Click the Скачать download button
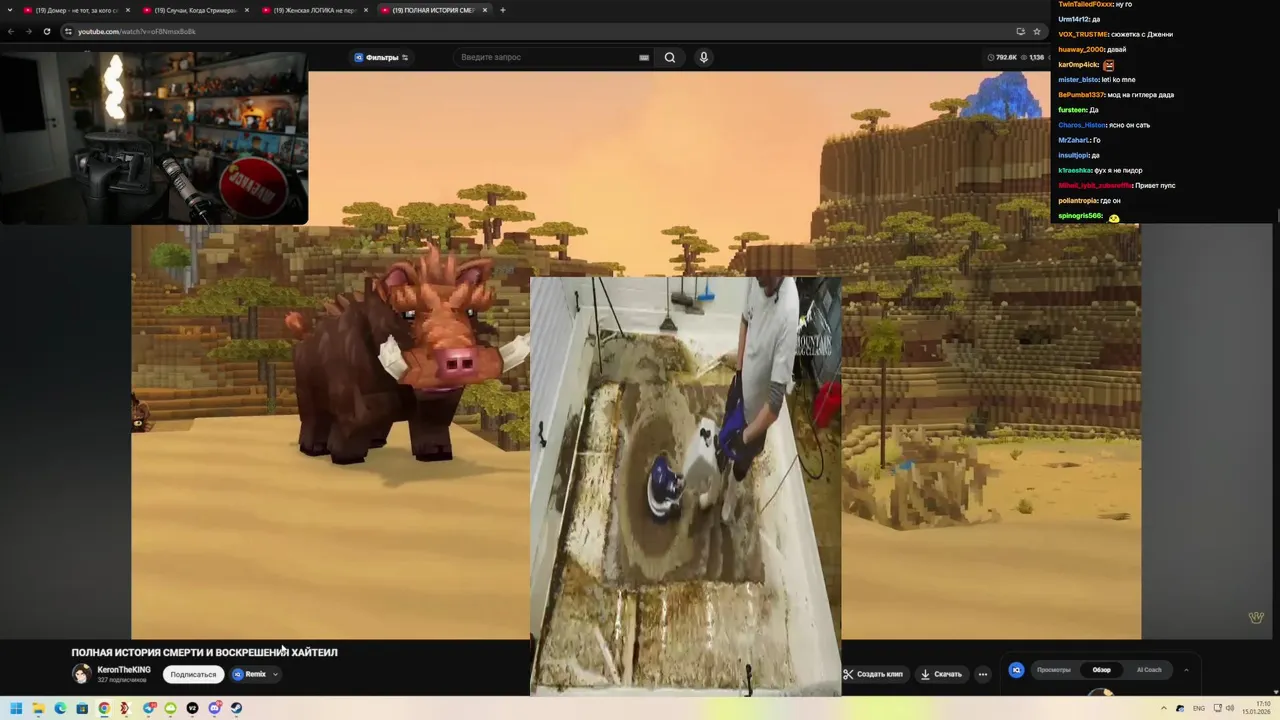1280x720 pixels. 941,674
